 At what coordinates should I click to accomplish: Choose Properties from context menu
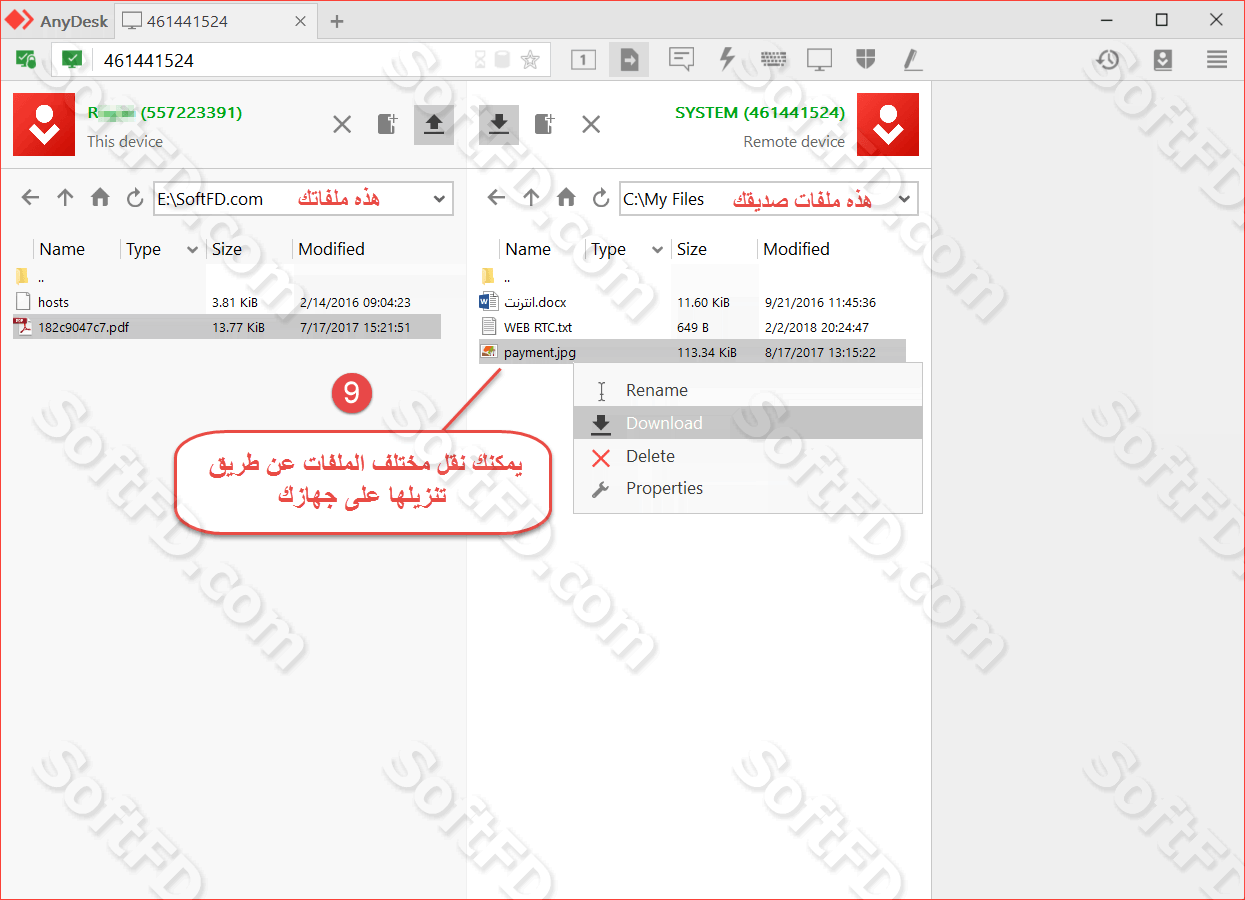tap(747, 489)
